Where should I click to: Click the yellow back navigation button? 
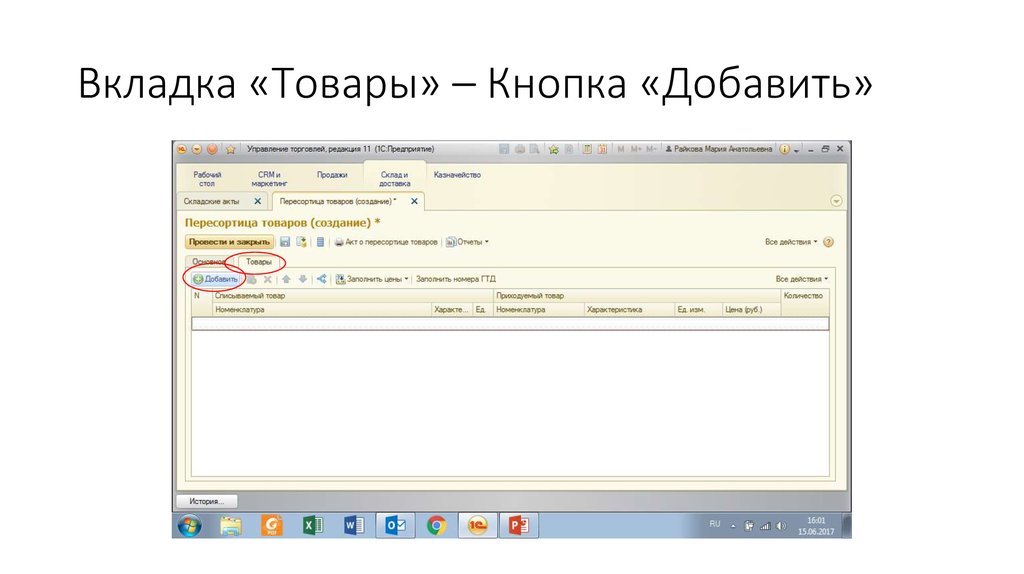[197, 149]
